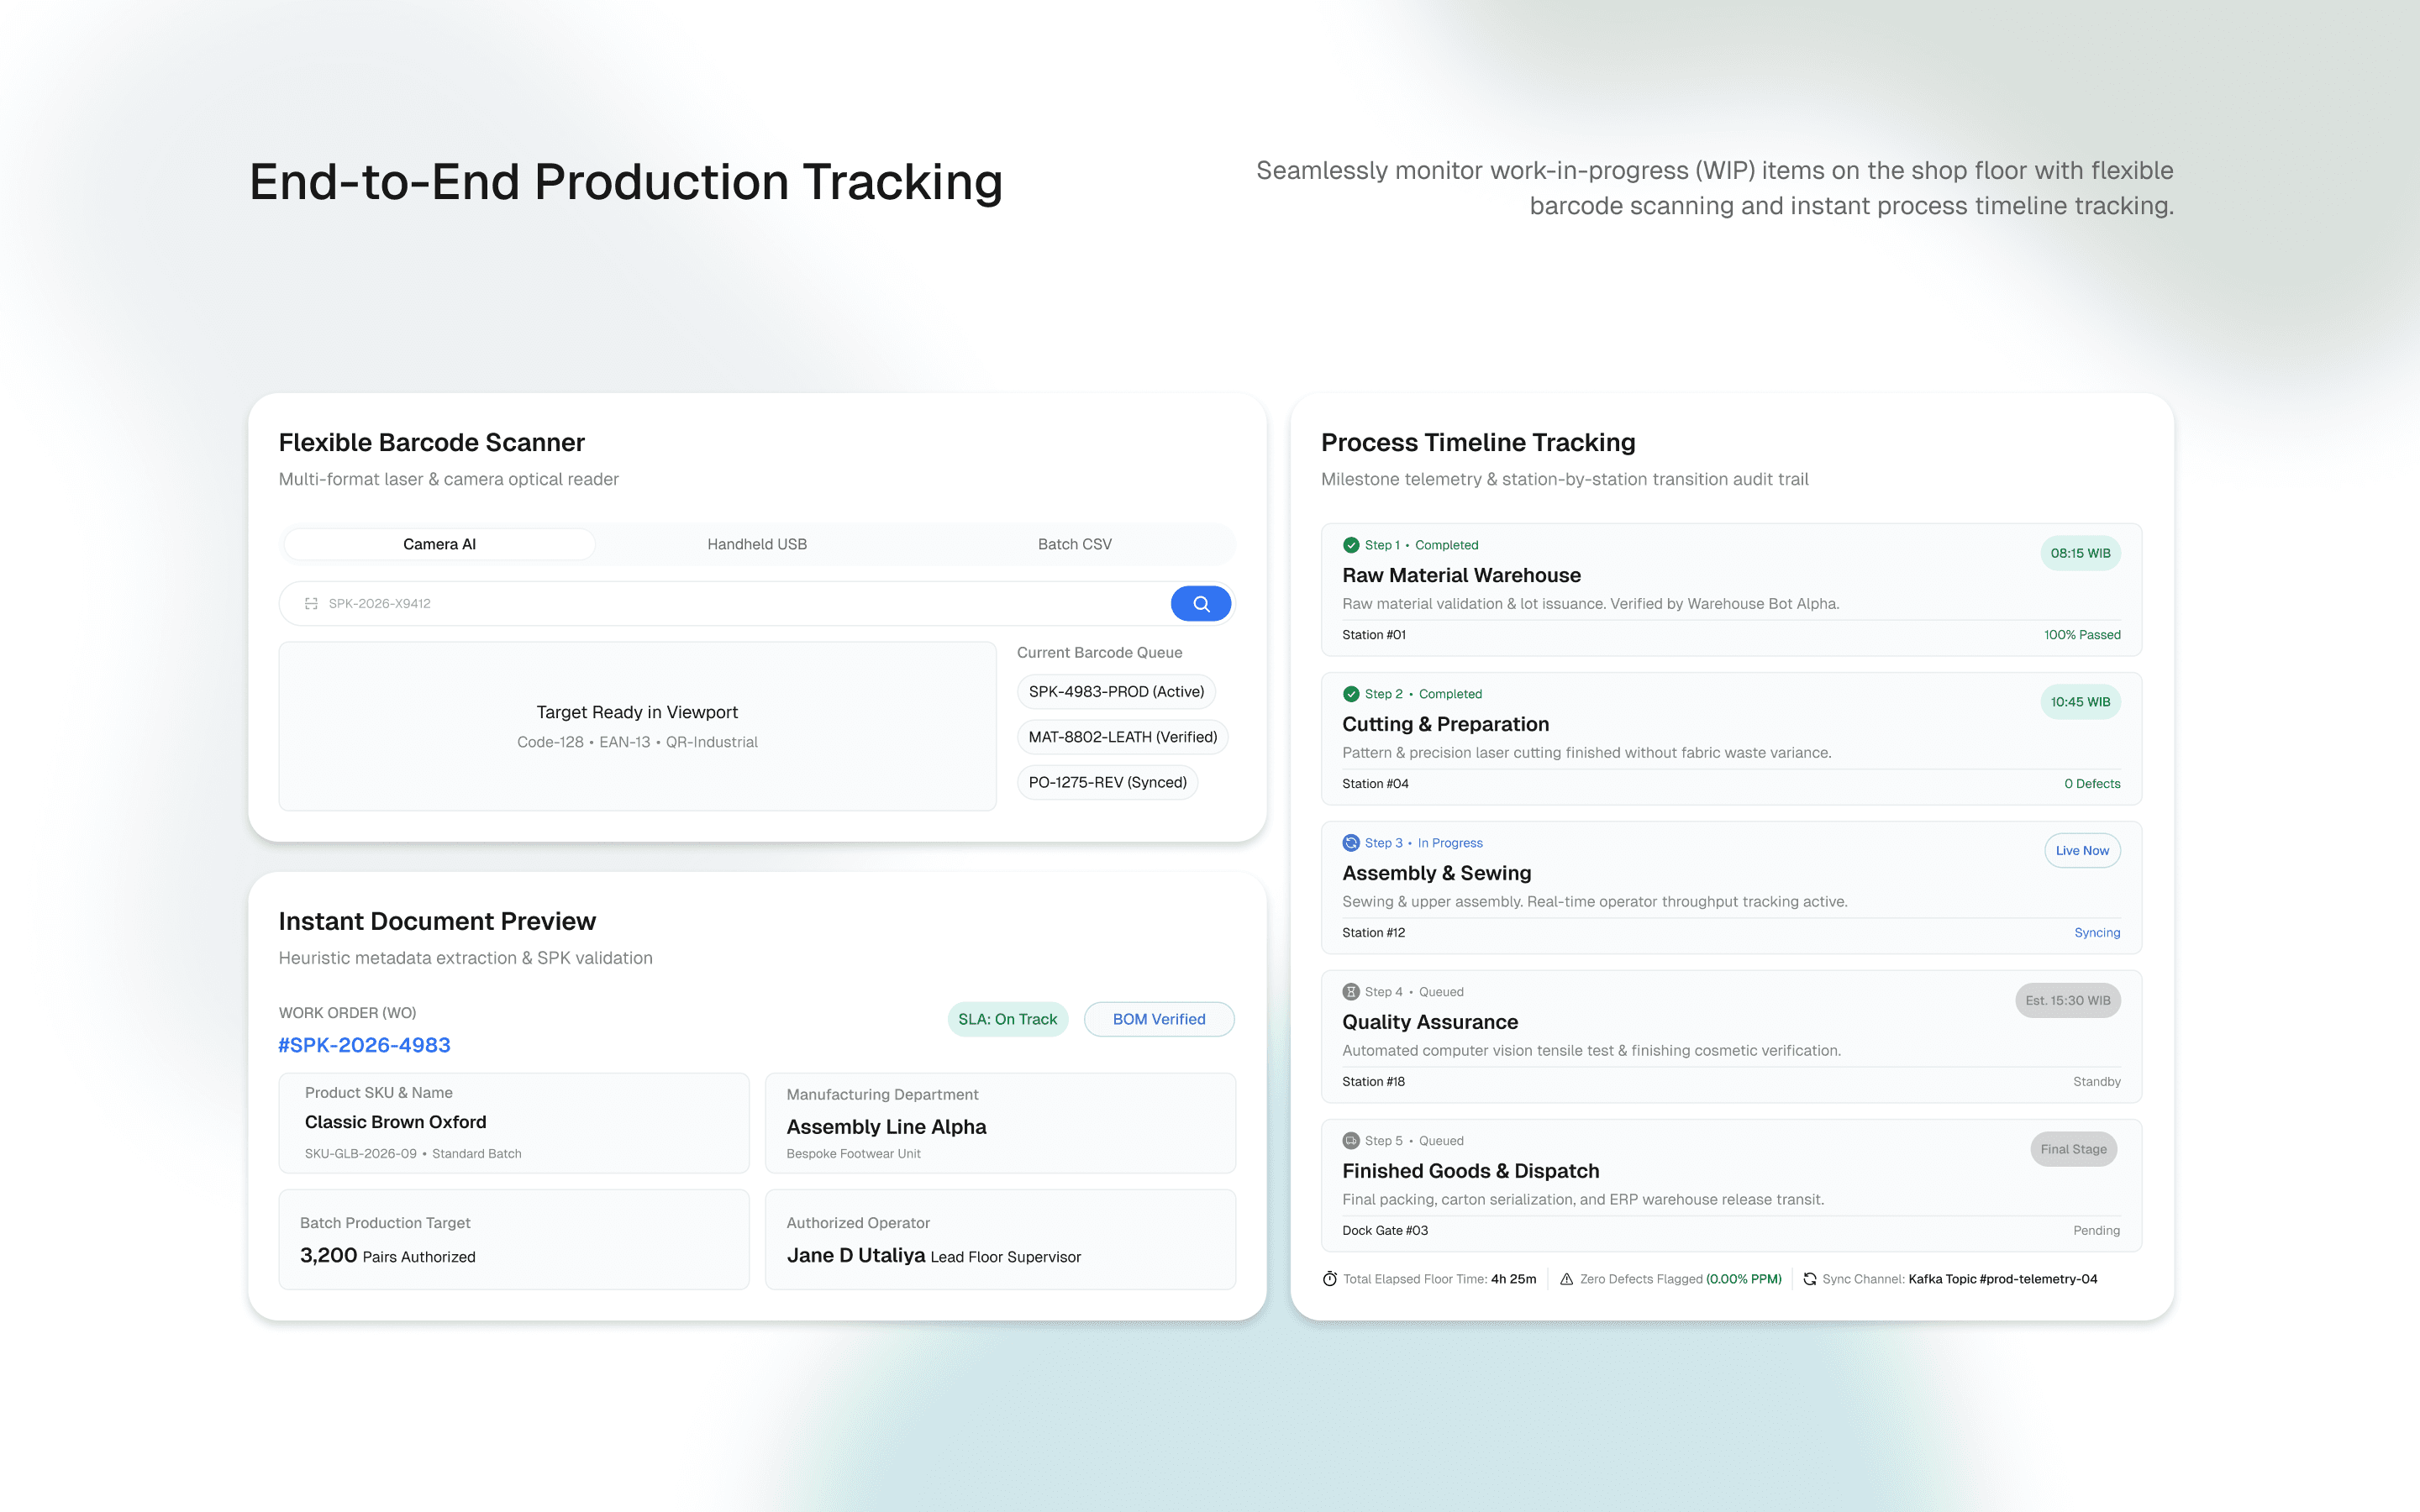
Task: Click the BOM Verified badge
Action: (x=1159, y=1019)
